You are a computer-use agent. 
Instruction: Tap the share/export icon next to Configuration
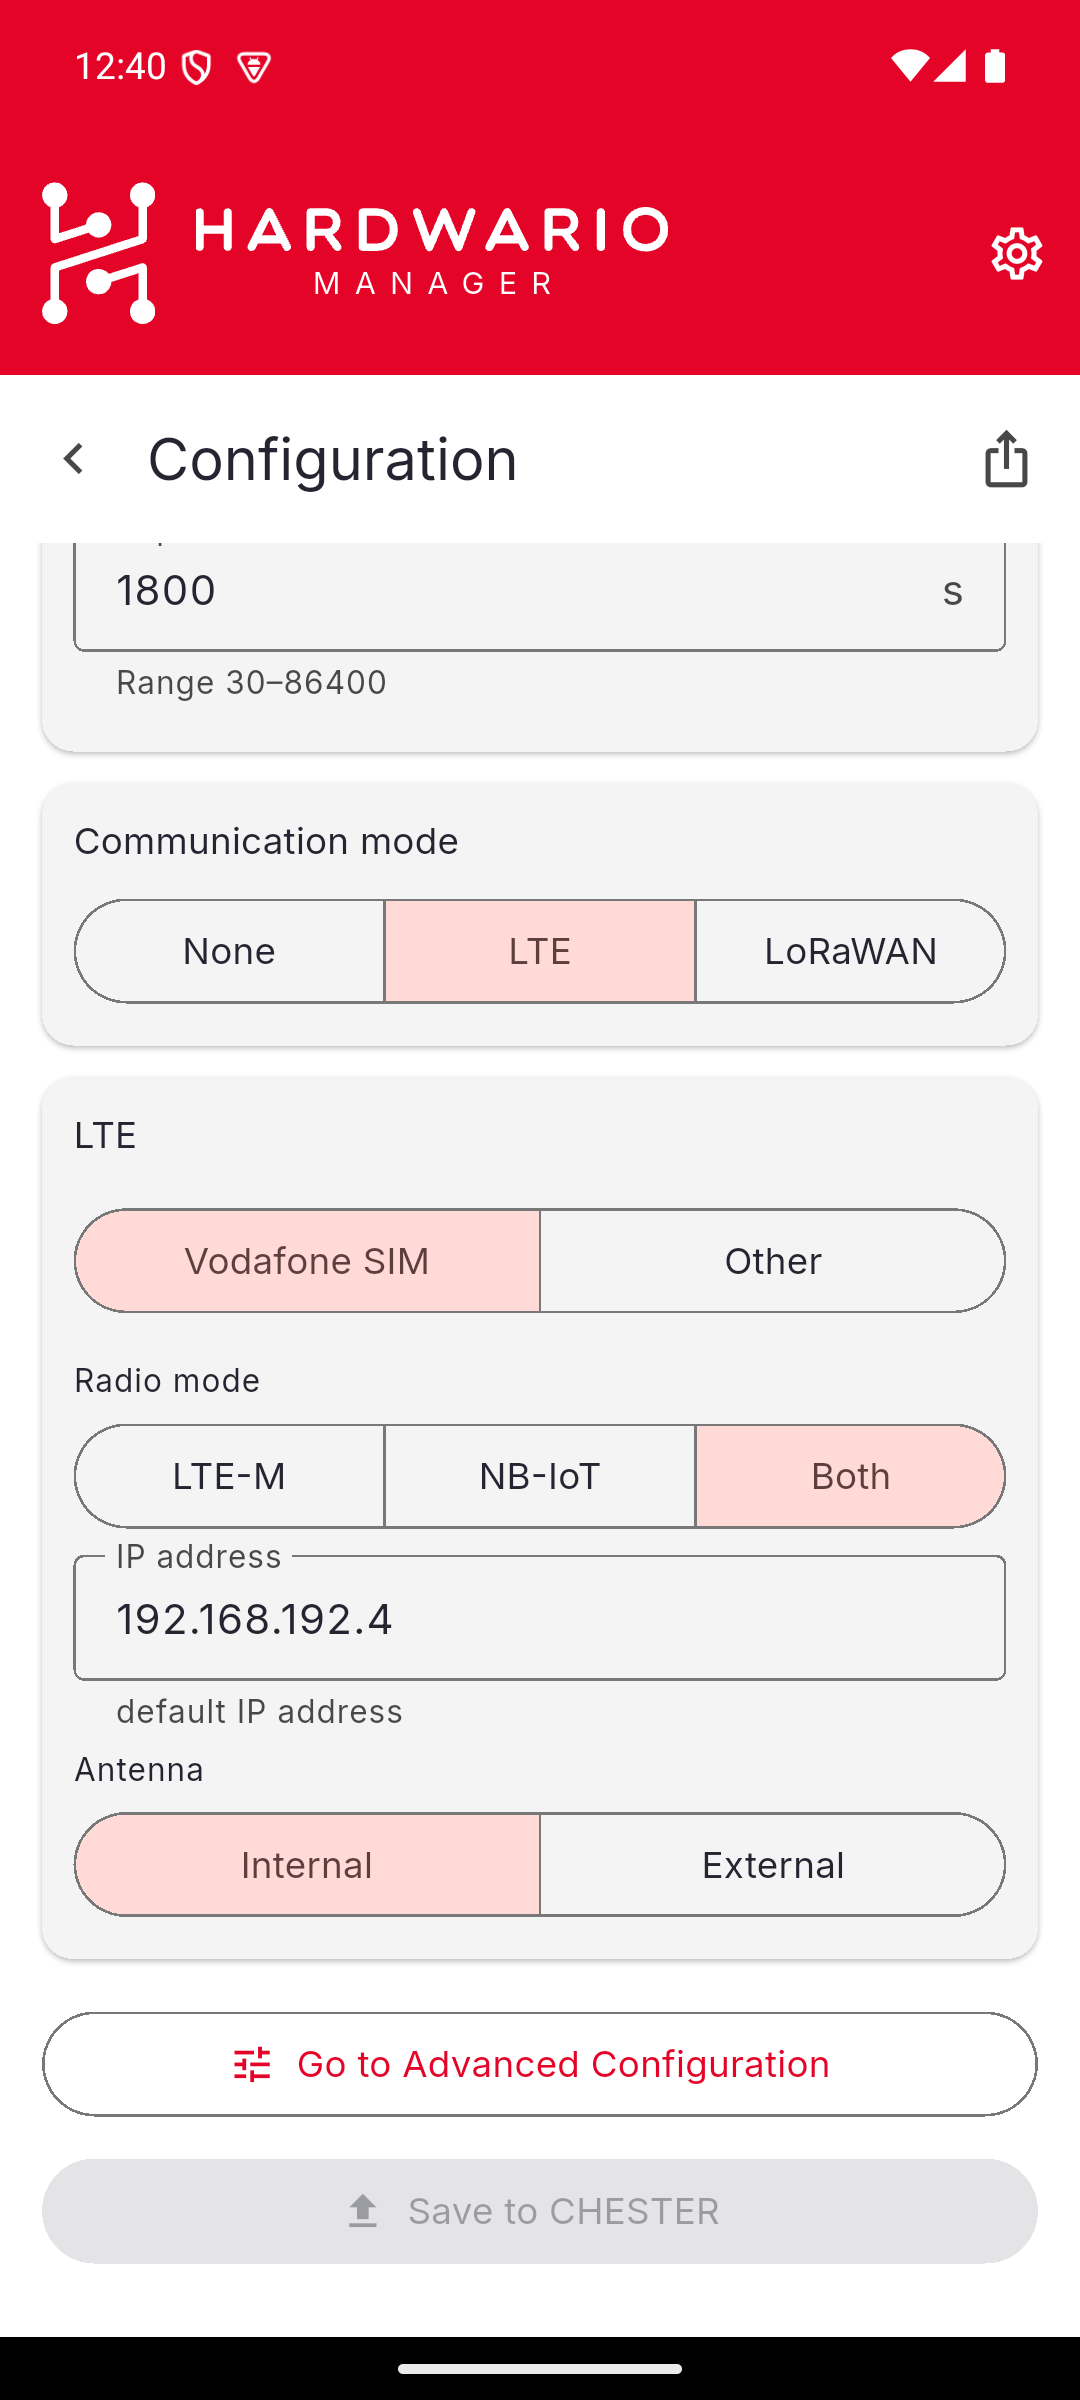tap(1006, 459)
